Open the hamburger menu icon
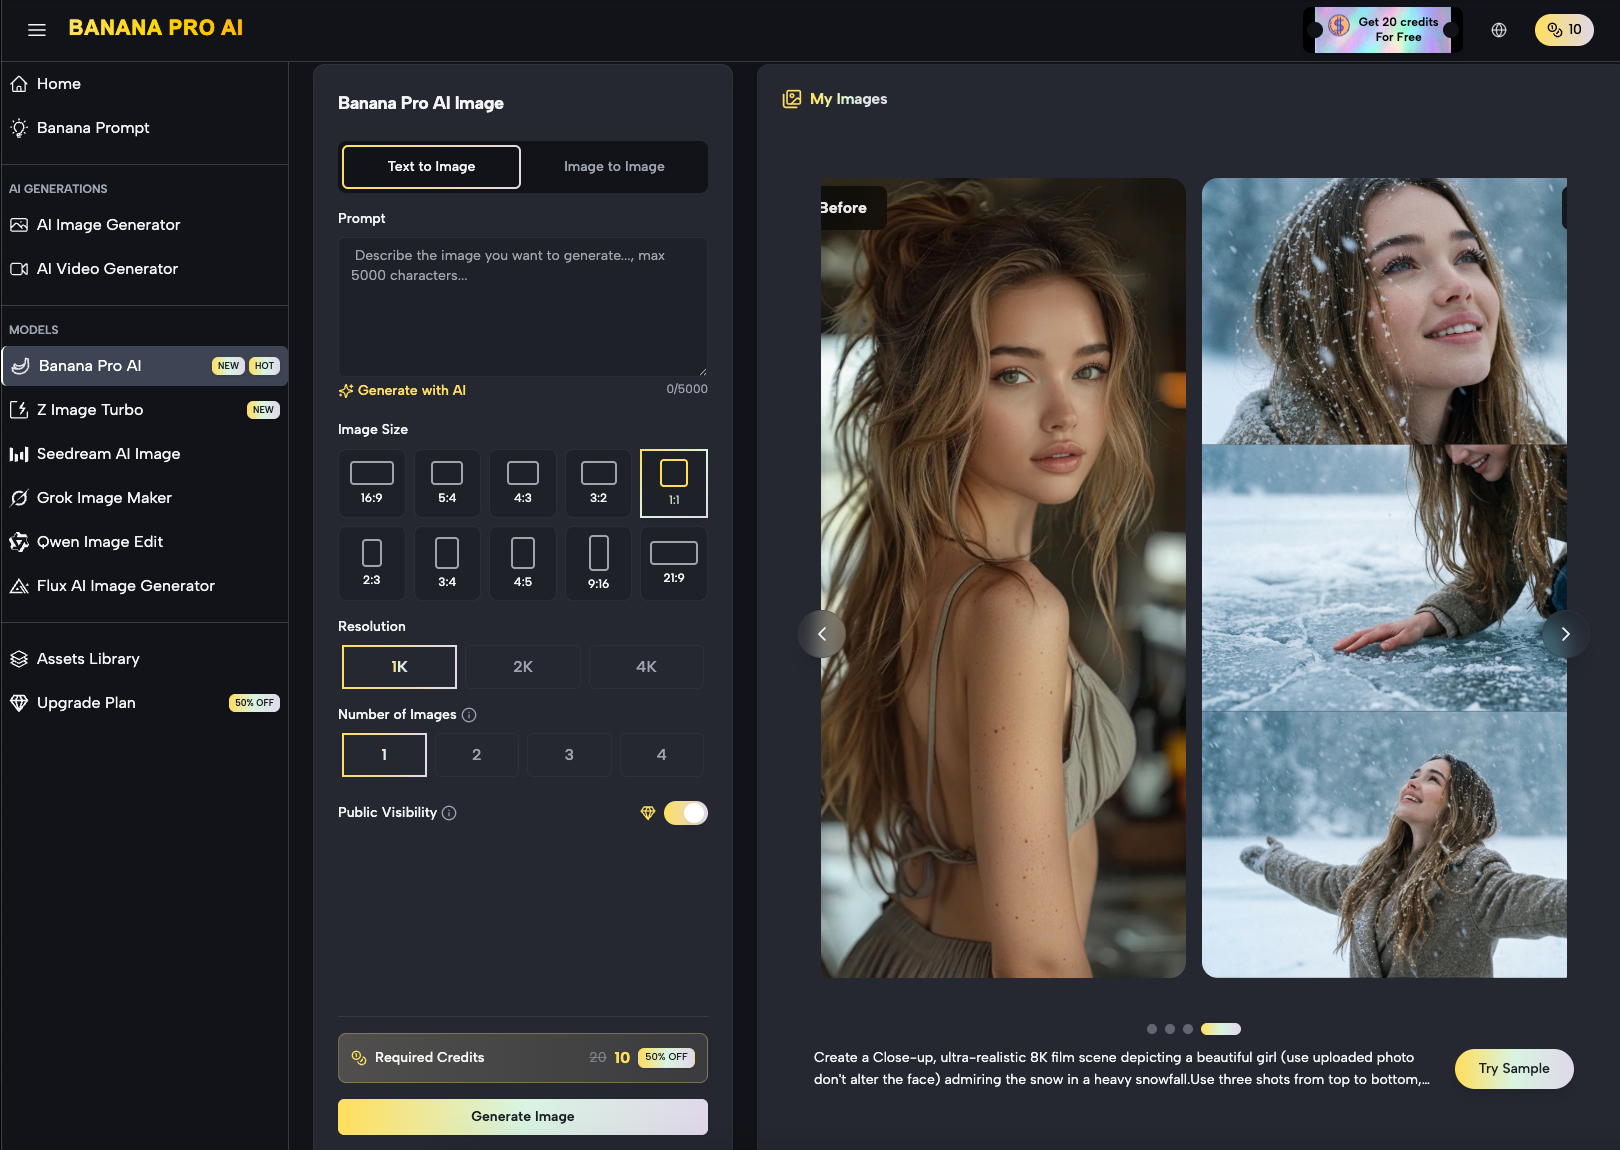The width and height of the screenshot is (1620, 1150). click(37, 30)
